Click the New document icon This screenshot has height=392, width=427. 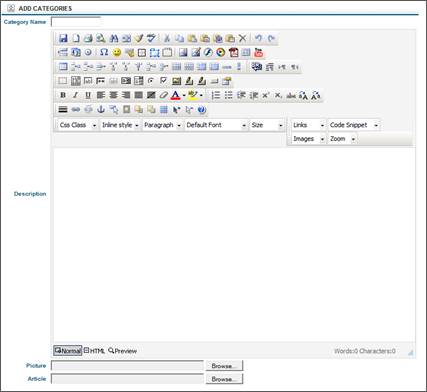pos(76,38)
